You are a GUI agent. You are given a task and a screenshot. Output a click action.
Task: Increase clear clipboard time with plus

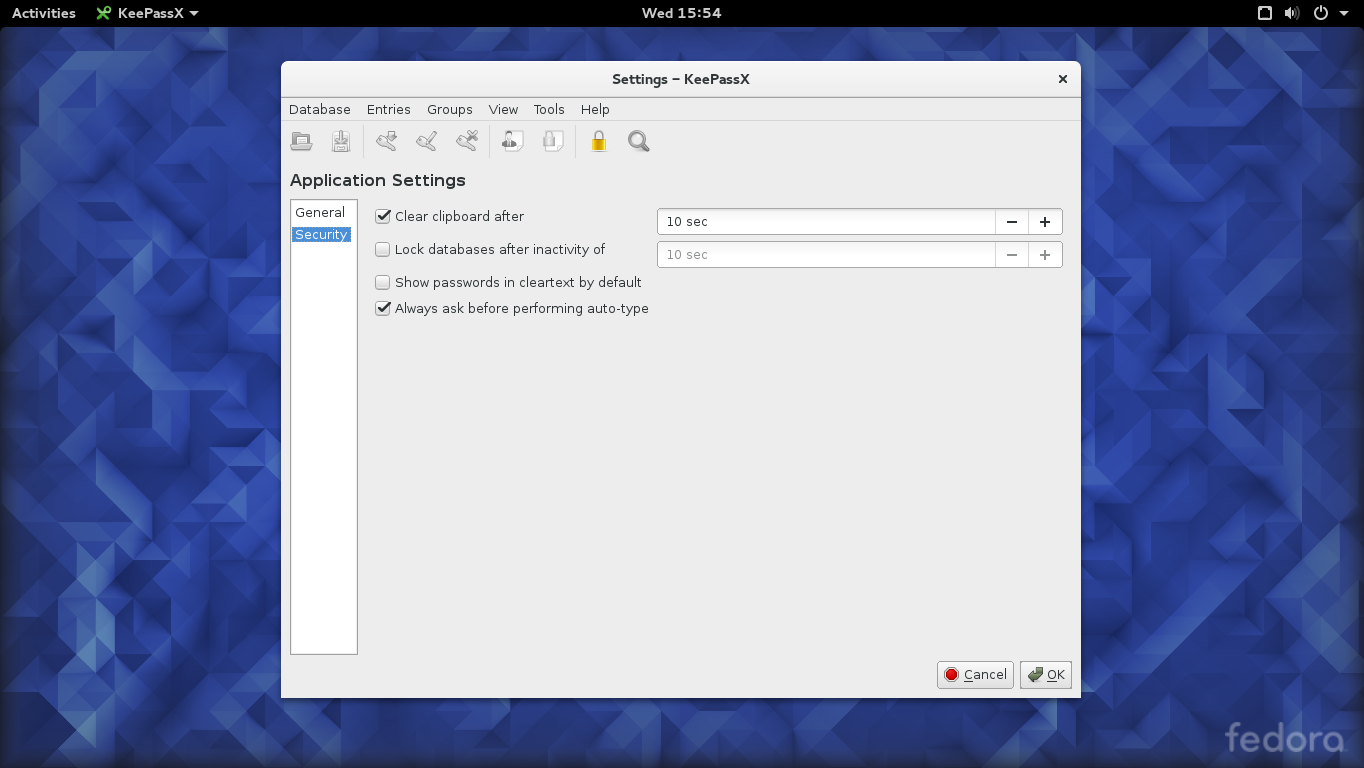[x=1045, y=222]
